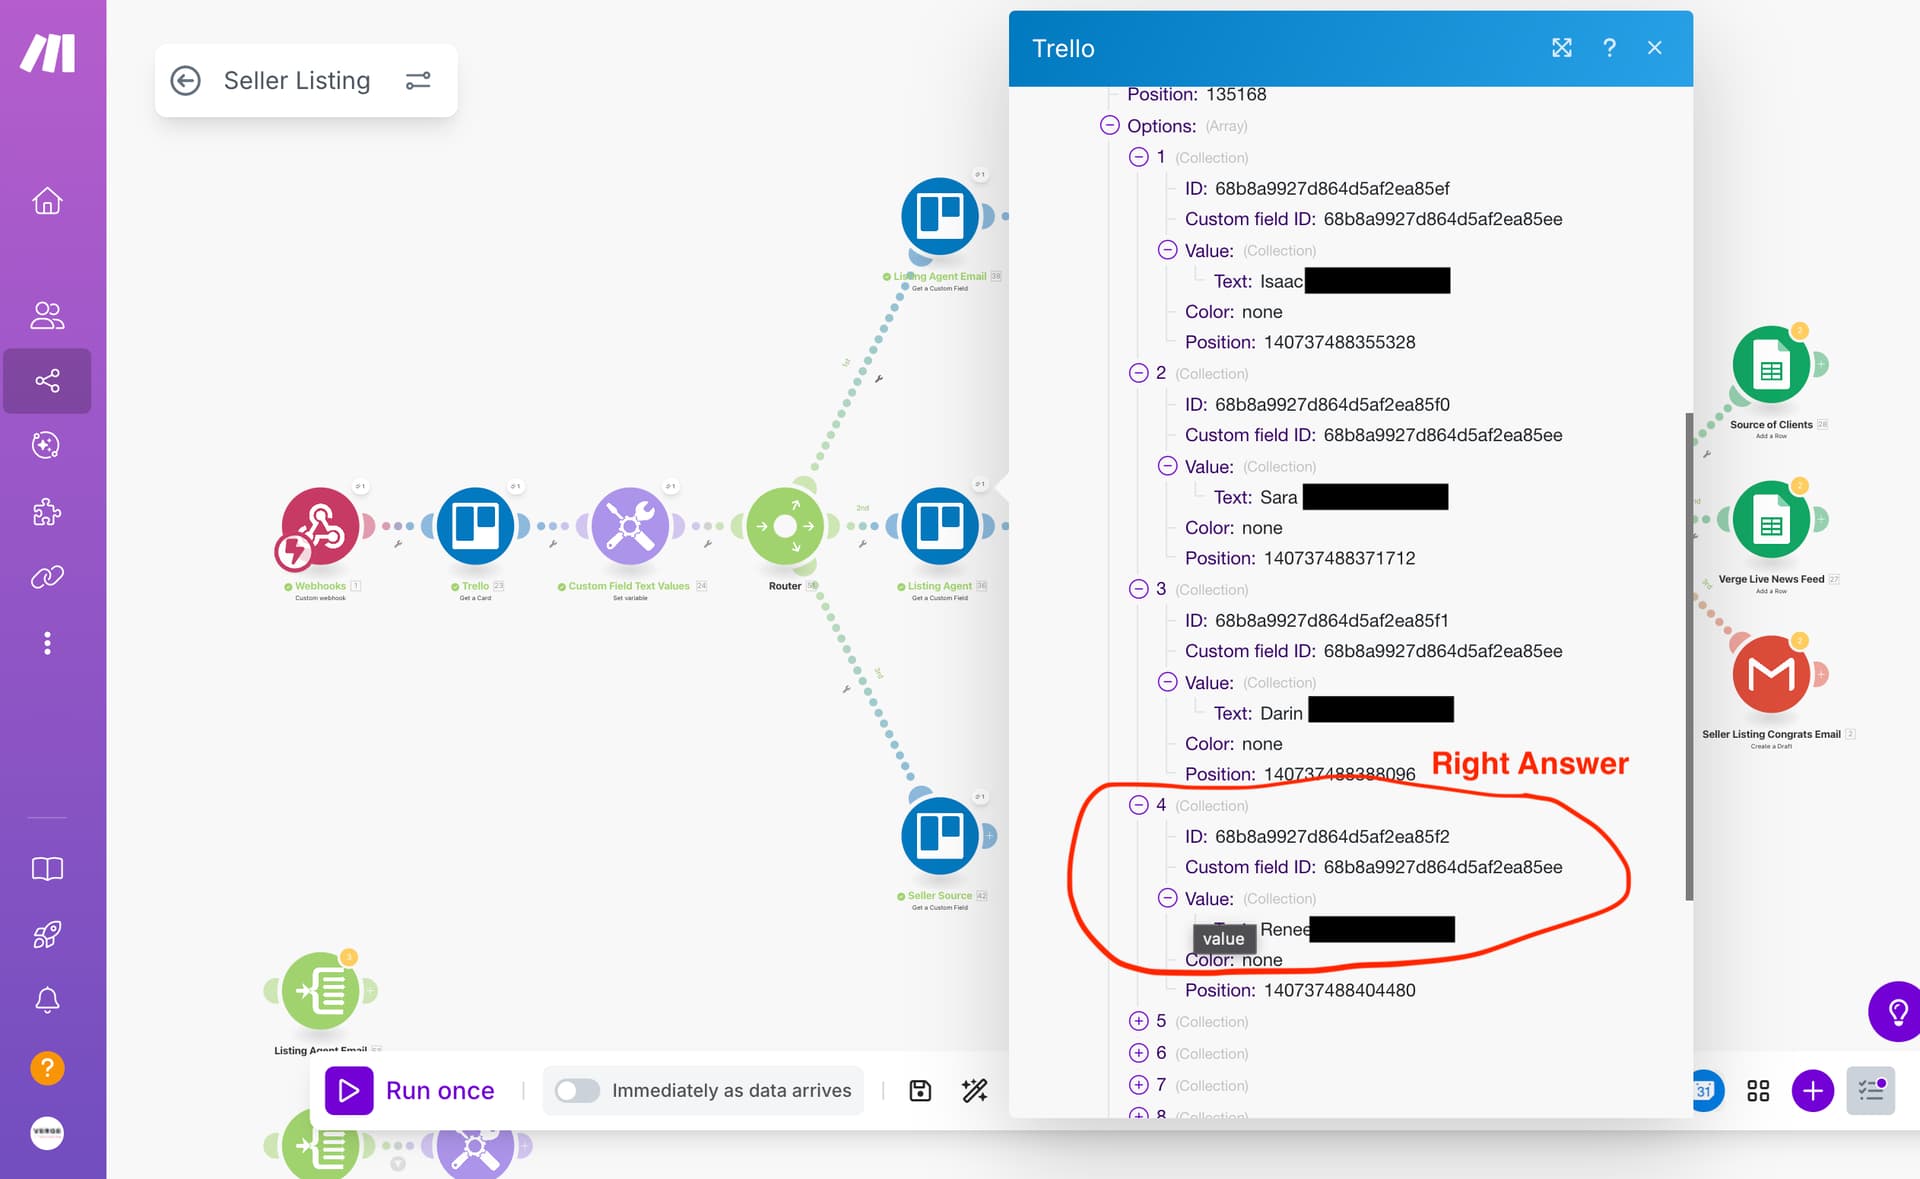Viewport: 1920px width, 1179px height.
Task: Open the Make logo home link
Action: pyautogui.click(x=47, y=53)
